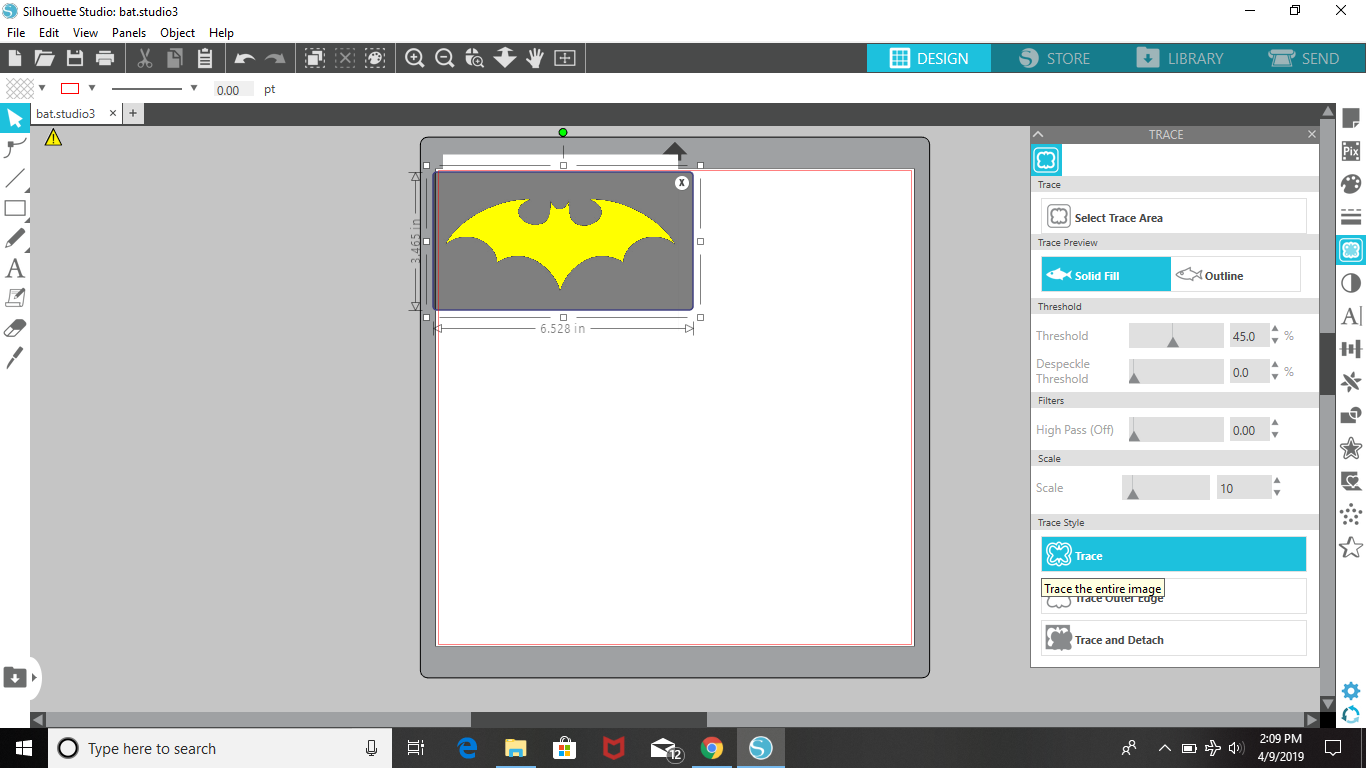This screenshot has width=1366, height=768.
Task: Click the Trace and Detach button
Action: pyautogui.click(x=1174, y=639)
